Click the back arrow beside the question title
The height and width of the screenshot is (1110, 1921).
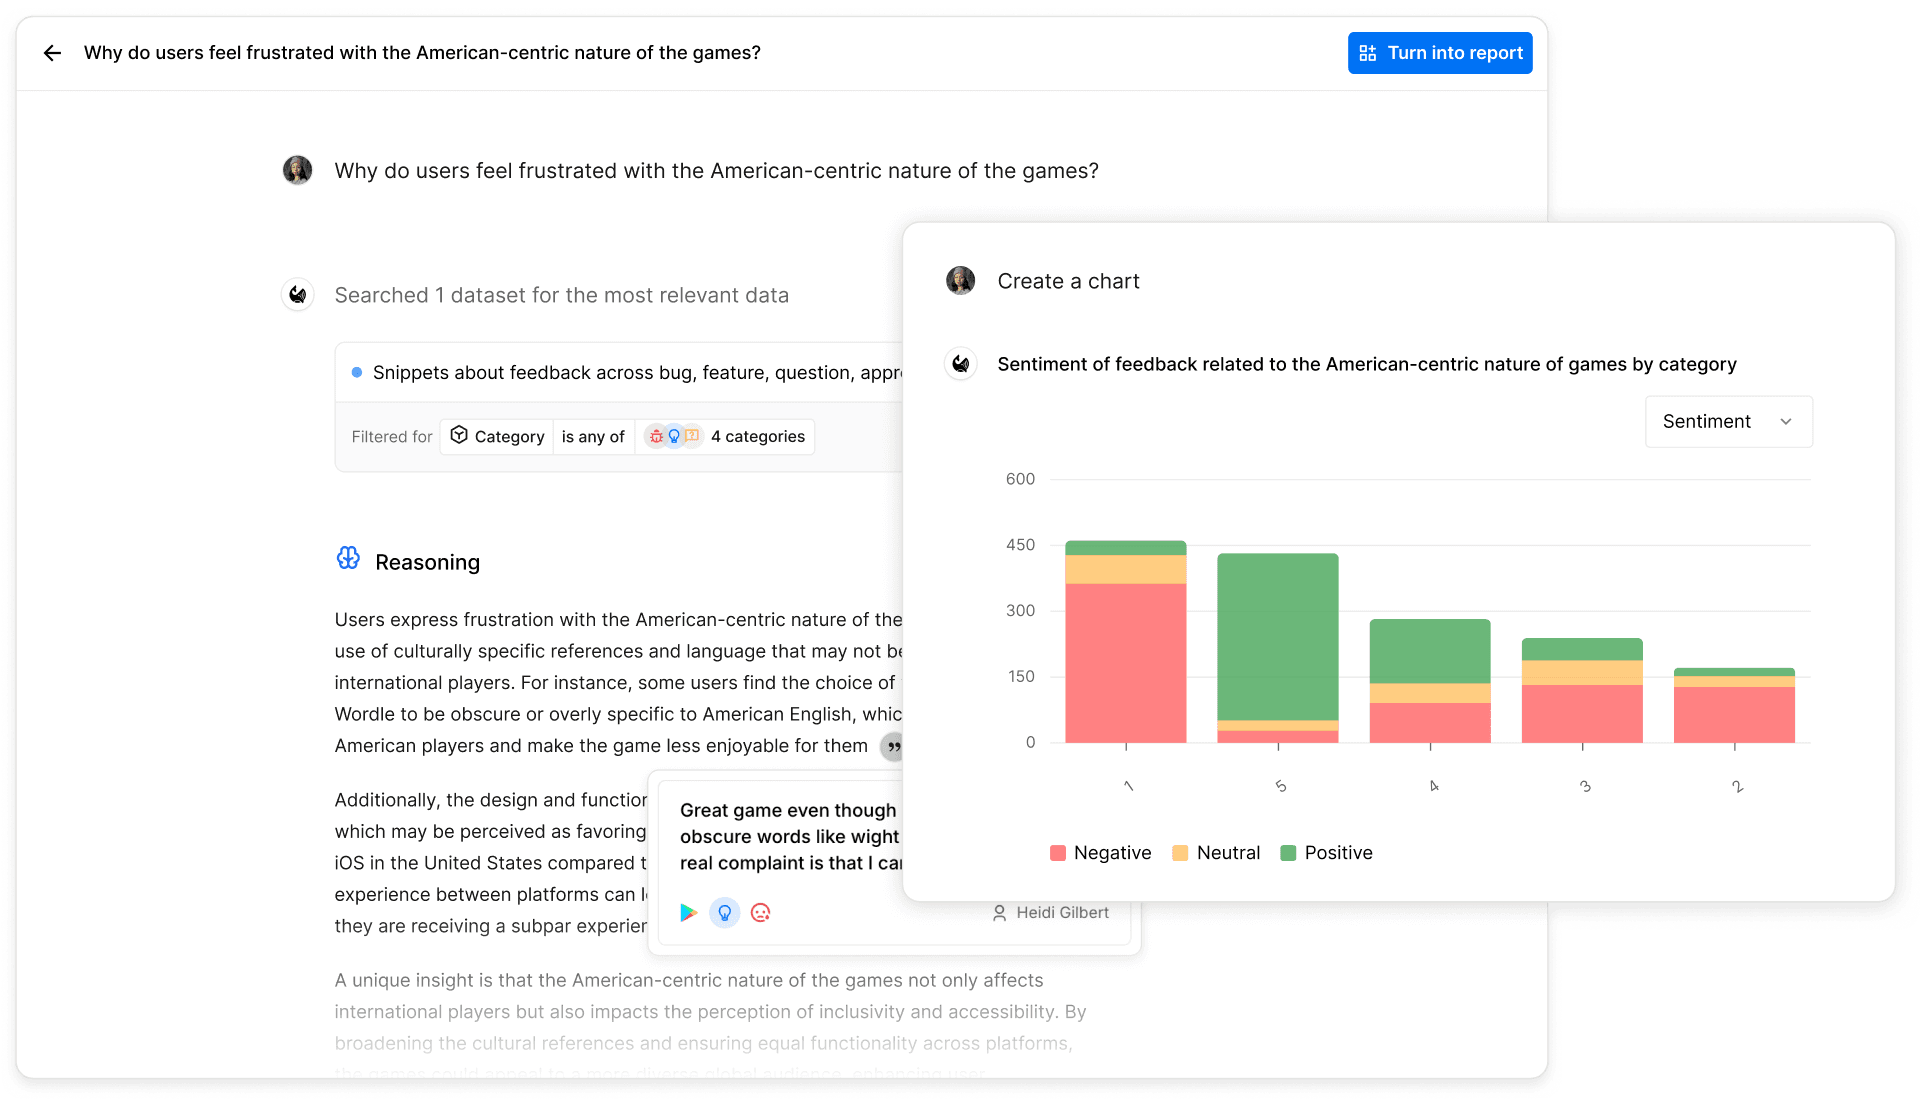52,53
